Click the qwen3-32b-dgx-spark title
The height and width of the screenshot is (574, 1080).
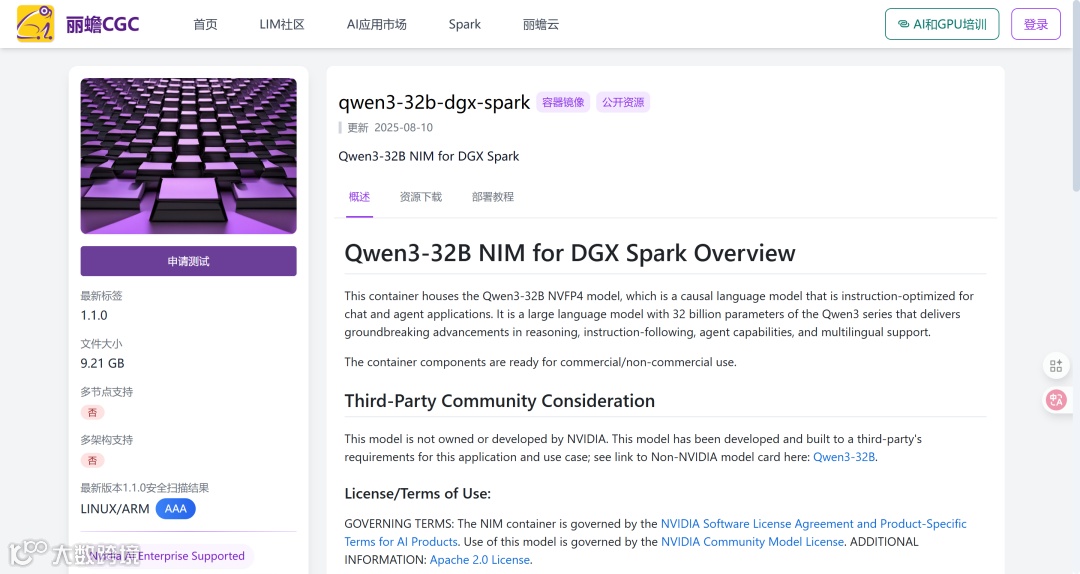[x=434, y=102]
